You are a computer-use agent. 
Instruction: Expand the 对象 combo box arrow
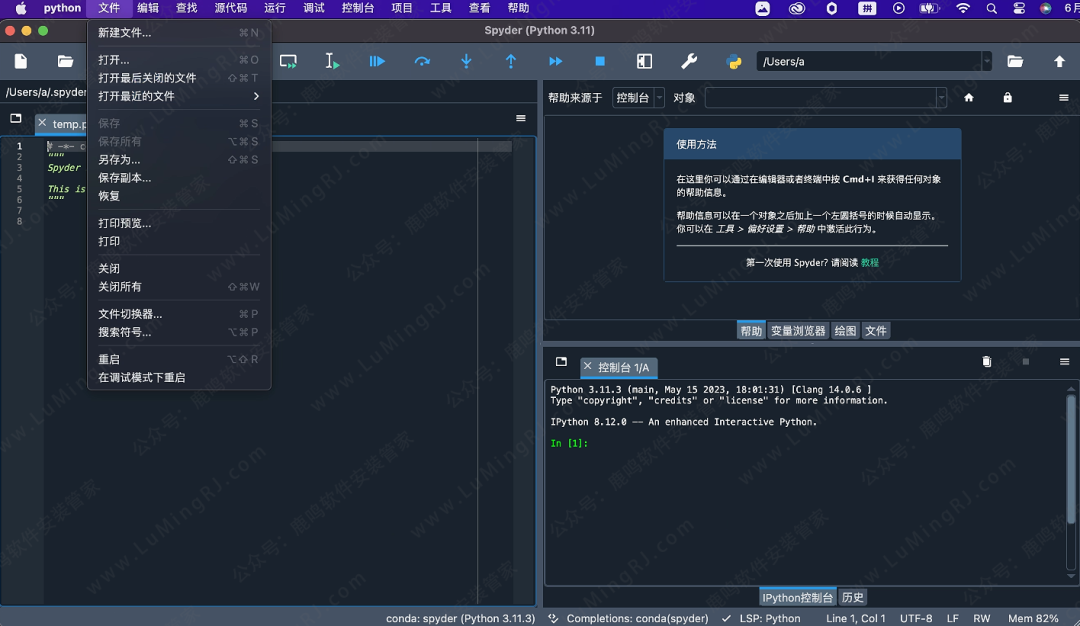click(941, 98)
